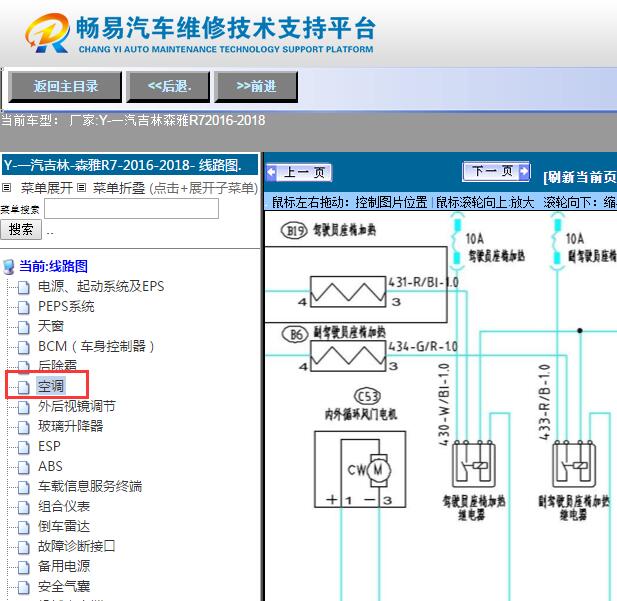Screen dimensions: 617x601
Task: Click the page icon beside ESP
Action: click(24, 448)
